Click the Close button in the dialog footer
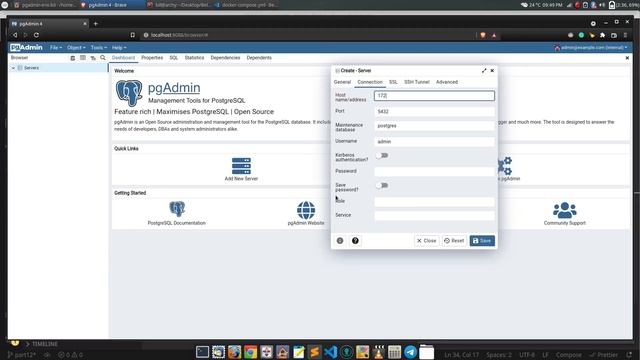 pos(427,241)
